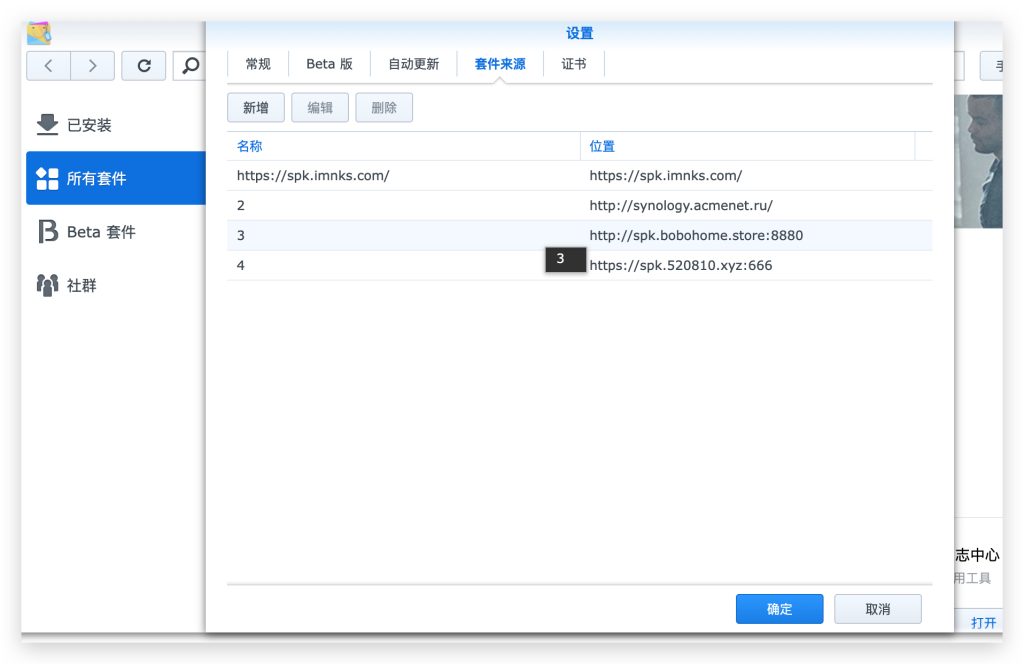Viewport: 1024px width, 664px height.
Task: Click the 新增 button to add a source
Action: [x=256, y=108]
